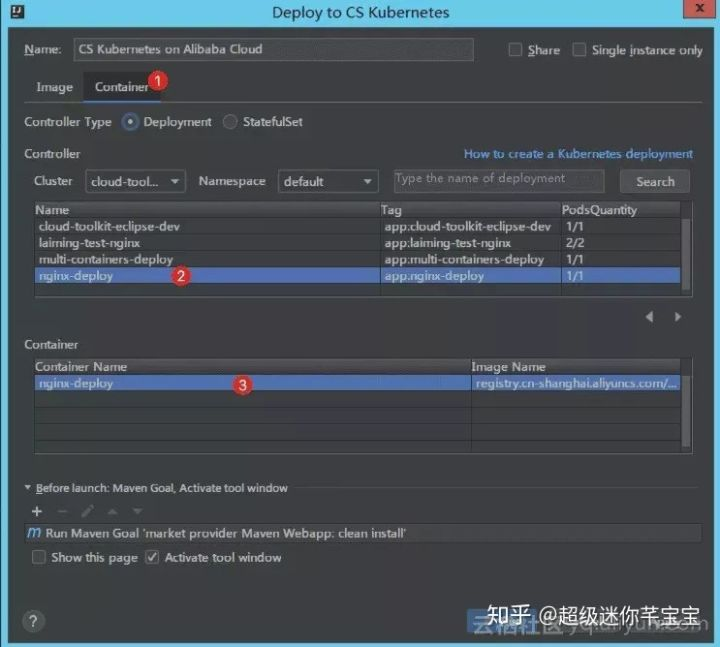This screenshot has width=720, height=647.
Task: Click app:laiming-test-nginx tag cell
Action: coord(471,243)
